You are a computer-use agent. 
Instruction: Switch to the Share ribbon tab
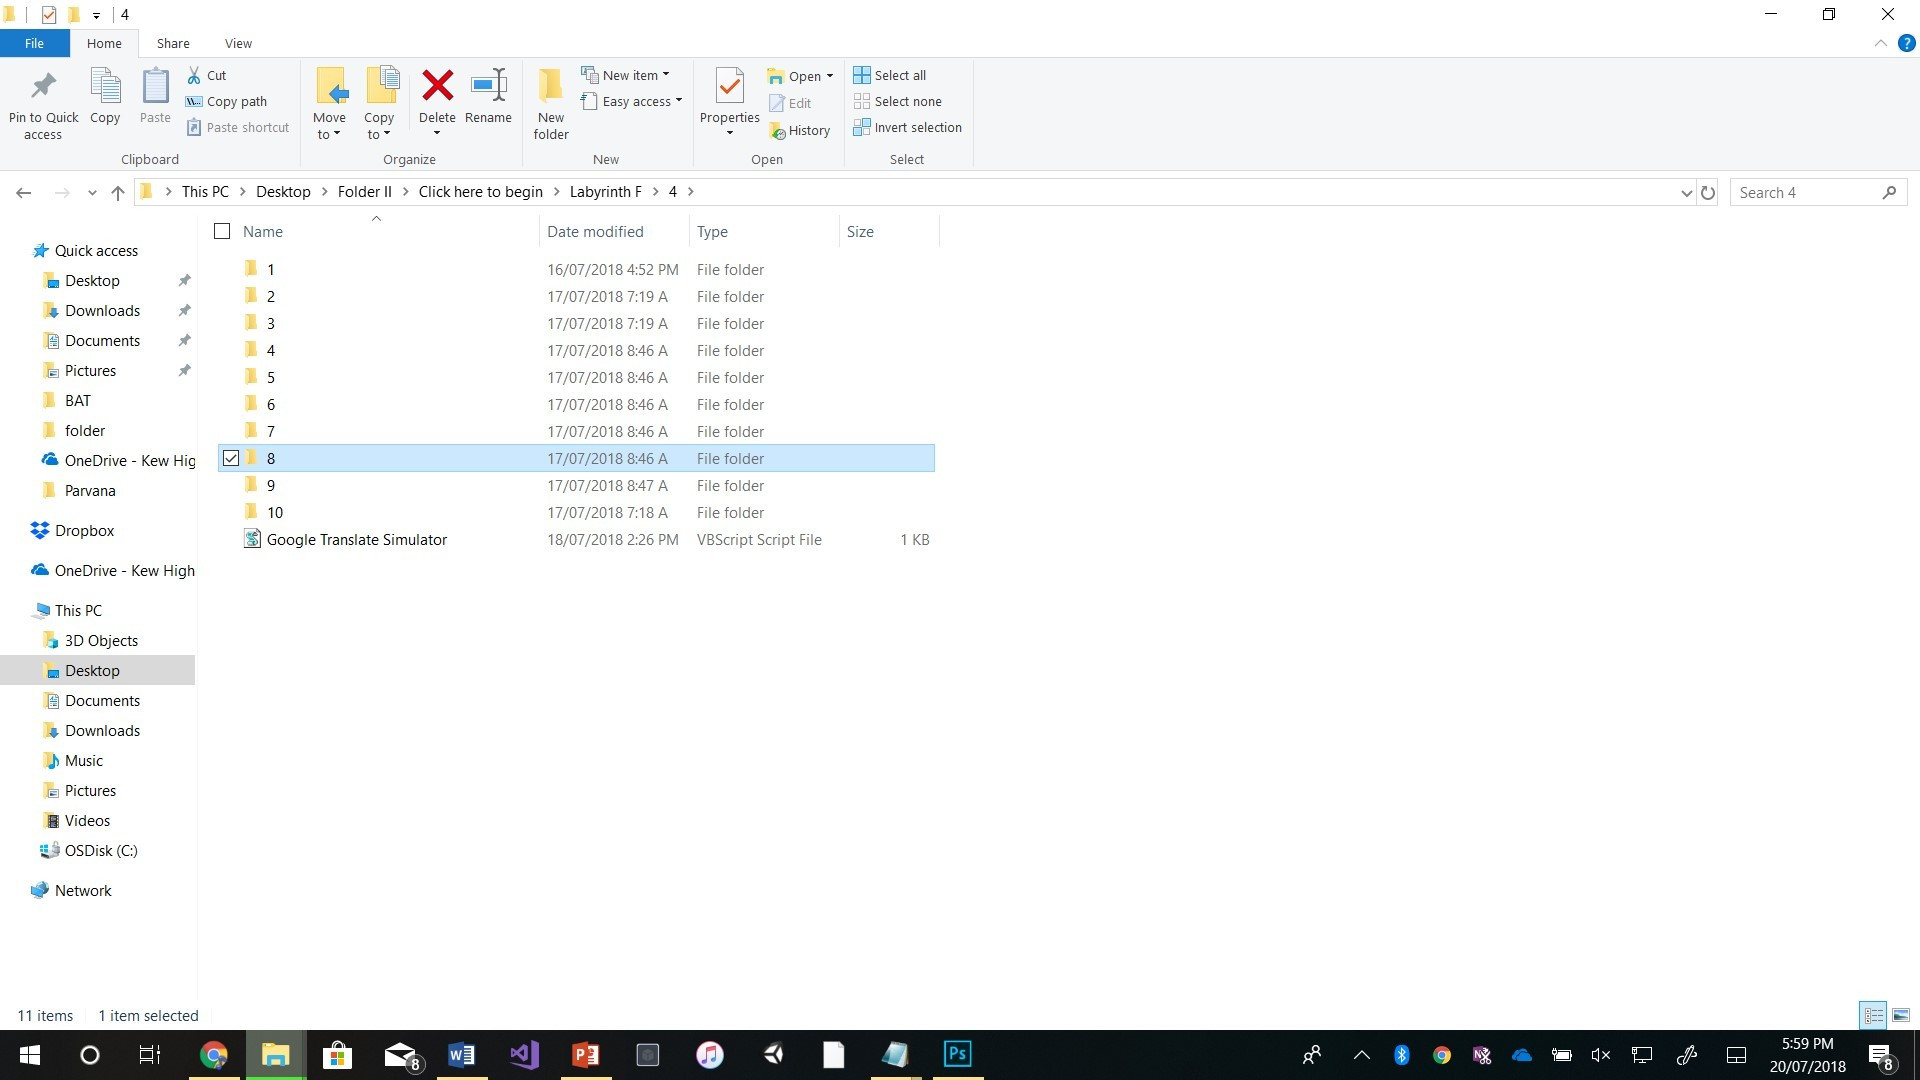(x=173, y=43)
